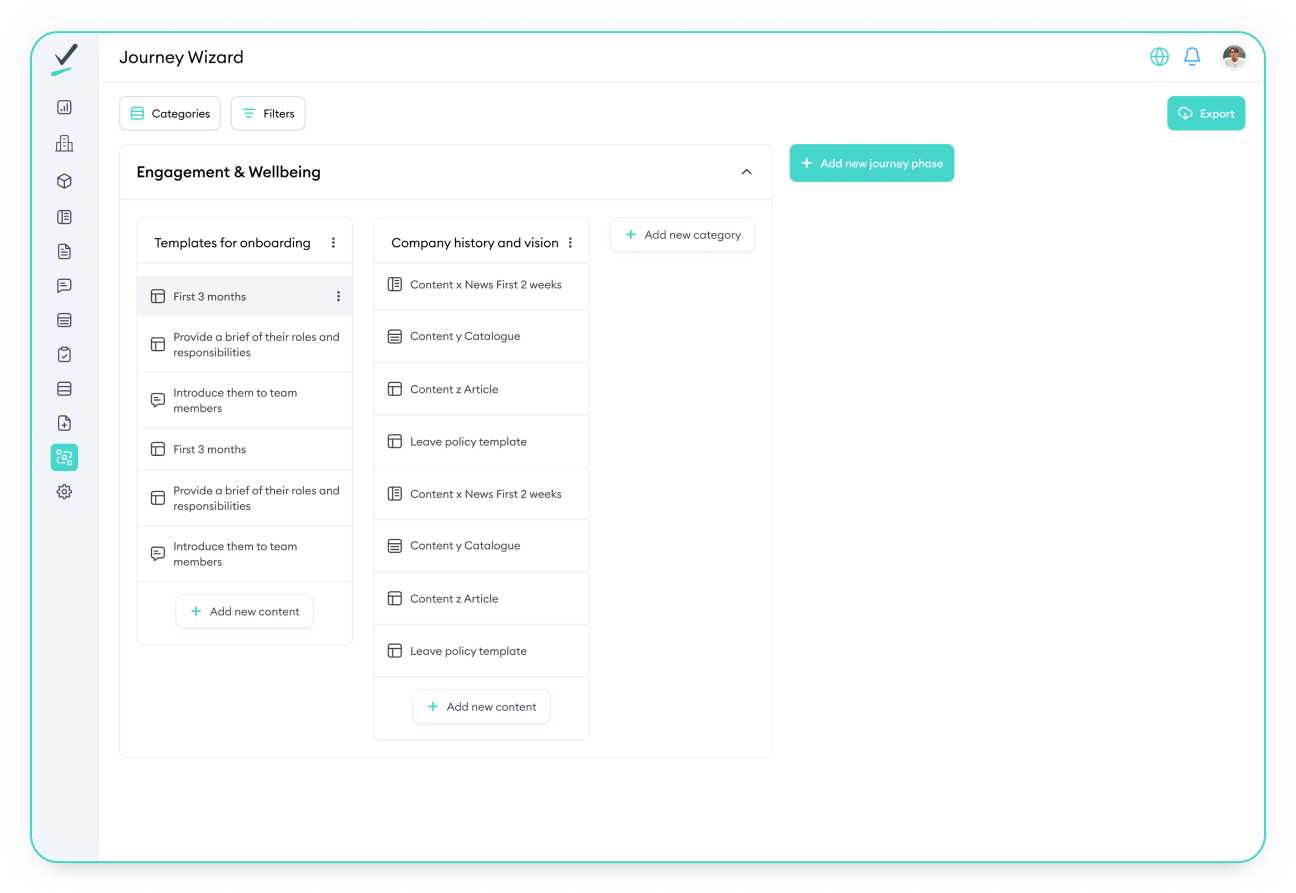Select the company building icon in sidebar
1296x893 pixels.
(x=64, y=143)
